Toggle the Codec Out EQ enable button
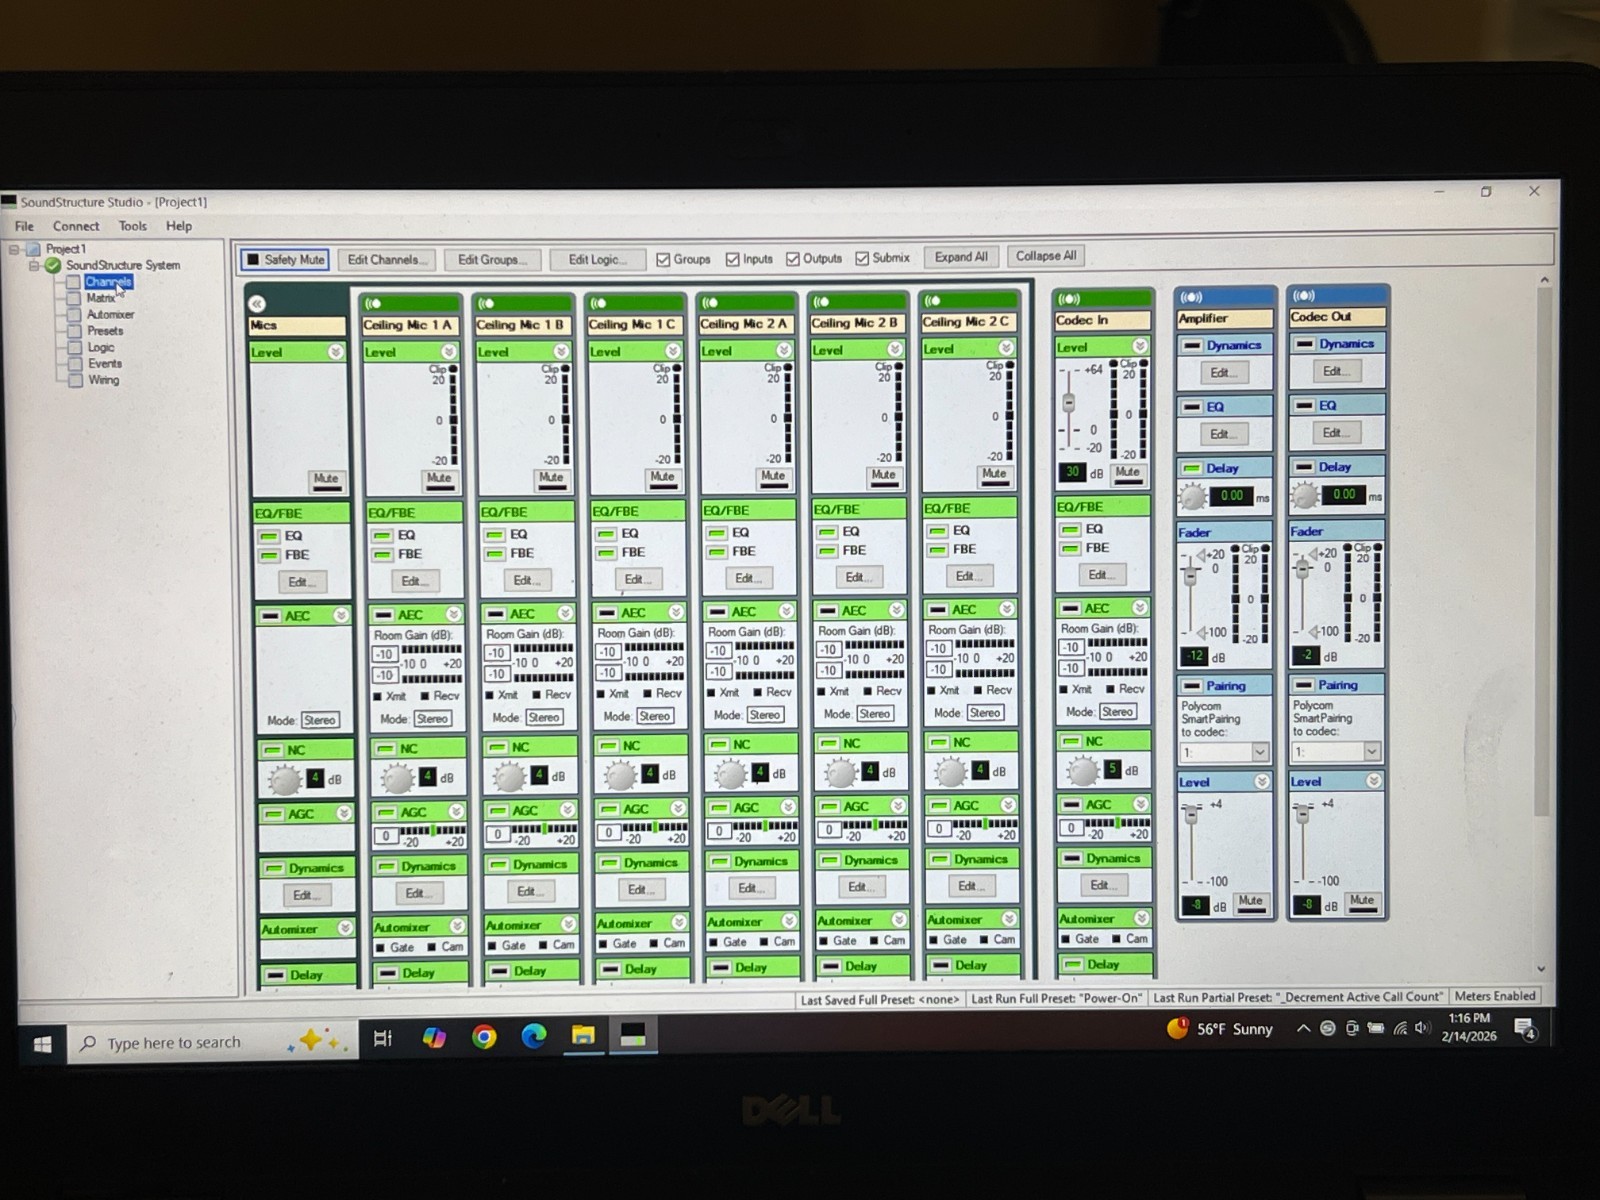Image resolution: width=1600 pixels, height=1200 pixels. coord(1304,406)
